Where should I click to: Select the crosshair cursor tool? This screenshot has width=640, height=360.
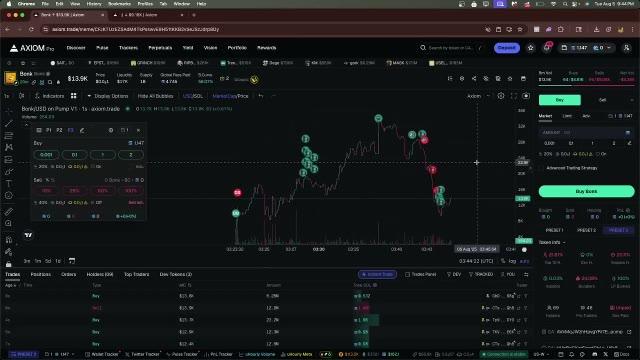9,111
